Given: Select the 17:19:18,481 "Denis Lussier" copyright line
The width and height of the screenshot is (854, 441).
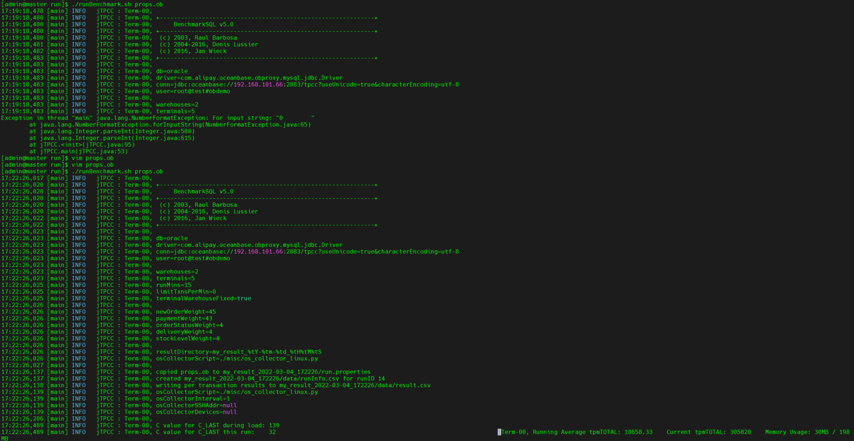Looking at the screenshot, I should 130,45.
